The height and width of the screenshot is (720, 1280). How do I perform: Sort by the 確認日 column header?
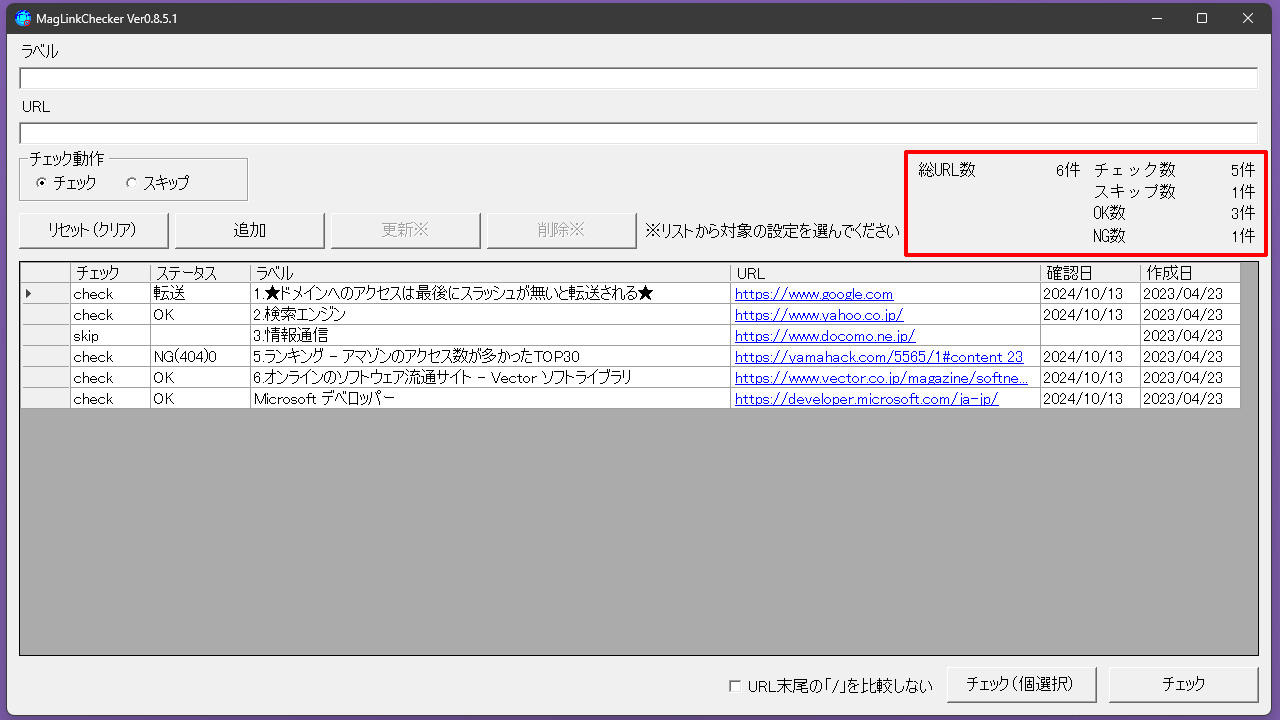coord(1090,273)
